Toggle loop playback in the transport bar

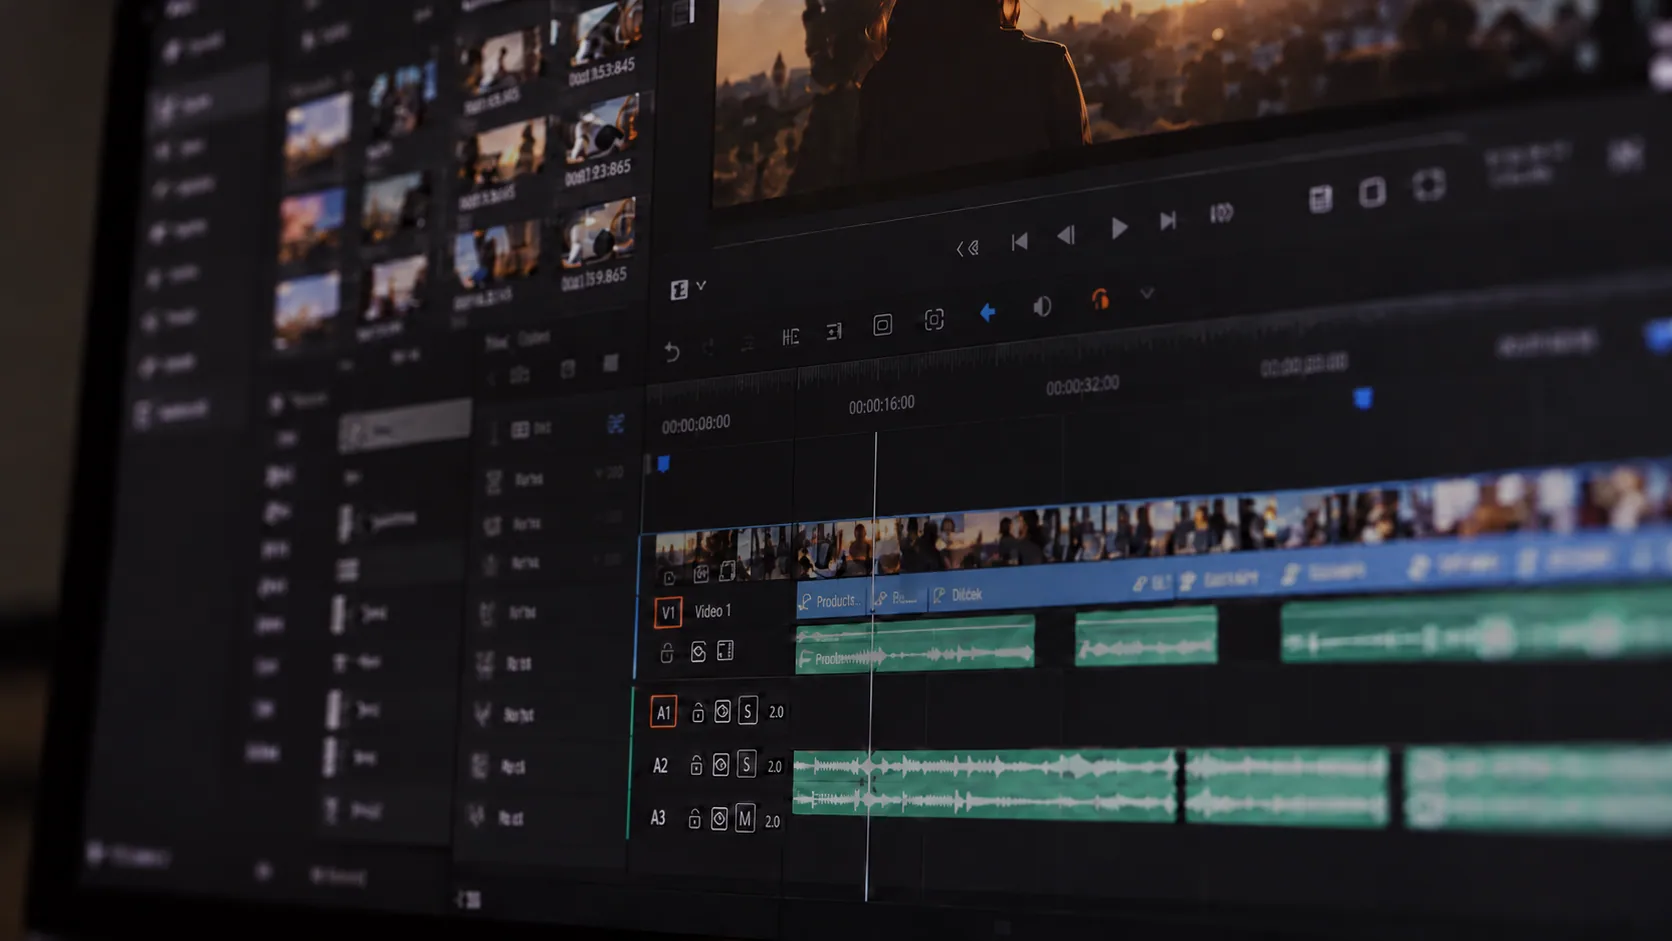tap(1221, 213)
